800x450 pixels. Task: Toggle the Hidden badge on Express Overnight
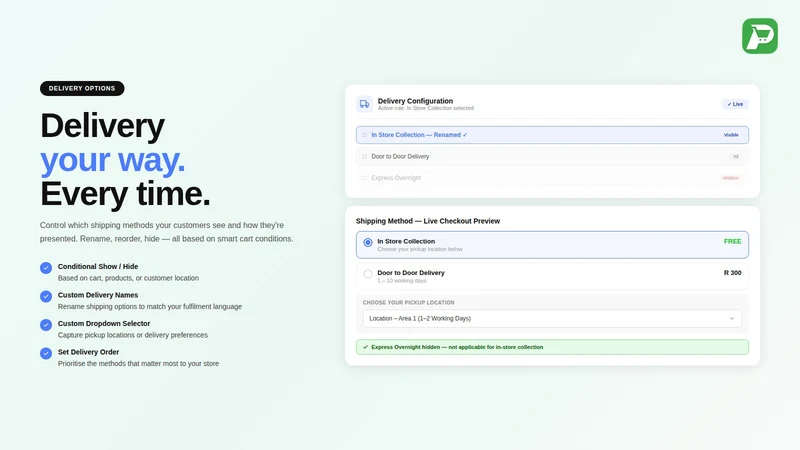(731, 178)
